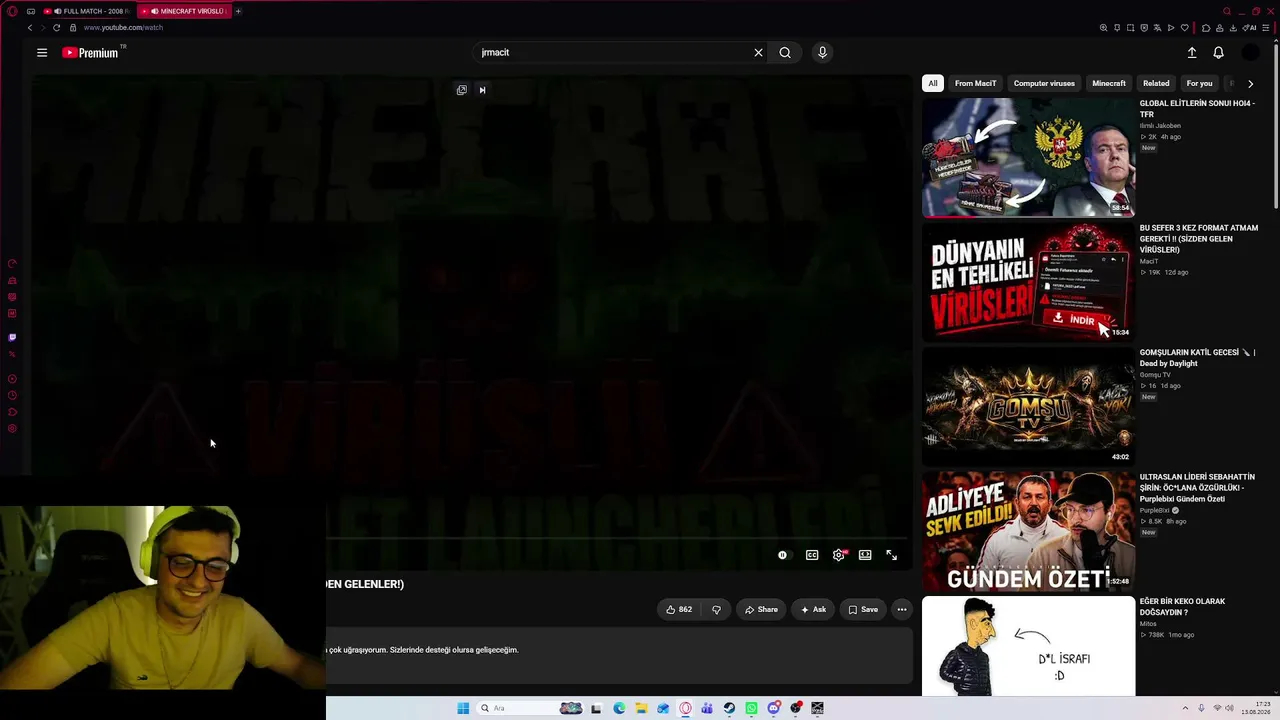Open EĞER BİR KEKO OLARAK DOĞSAYDIN thumbnail

coord(1028,646)
